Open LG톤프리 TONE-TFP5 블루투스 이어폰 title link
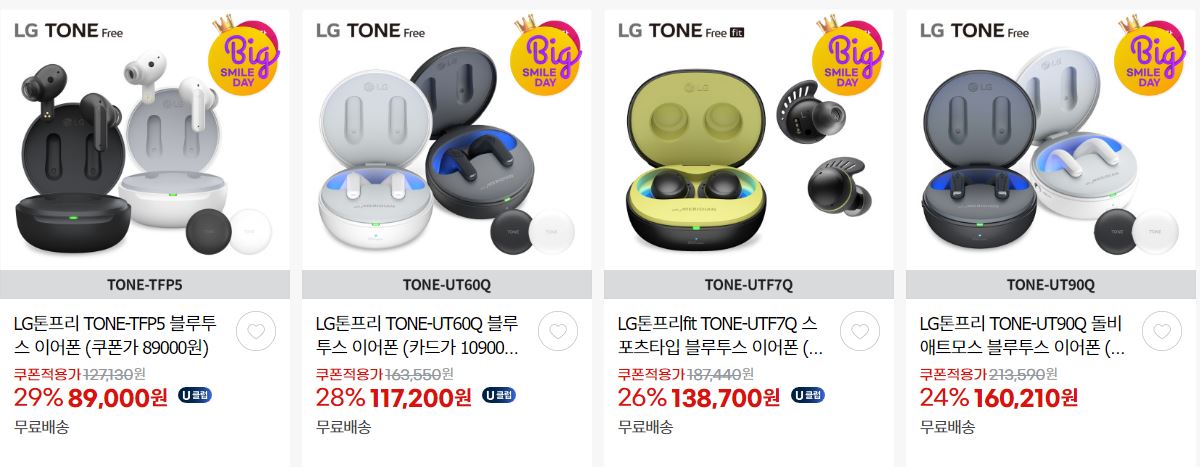1200x467 pixels. click(116, 336)
